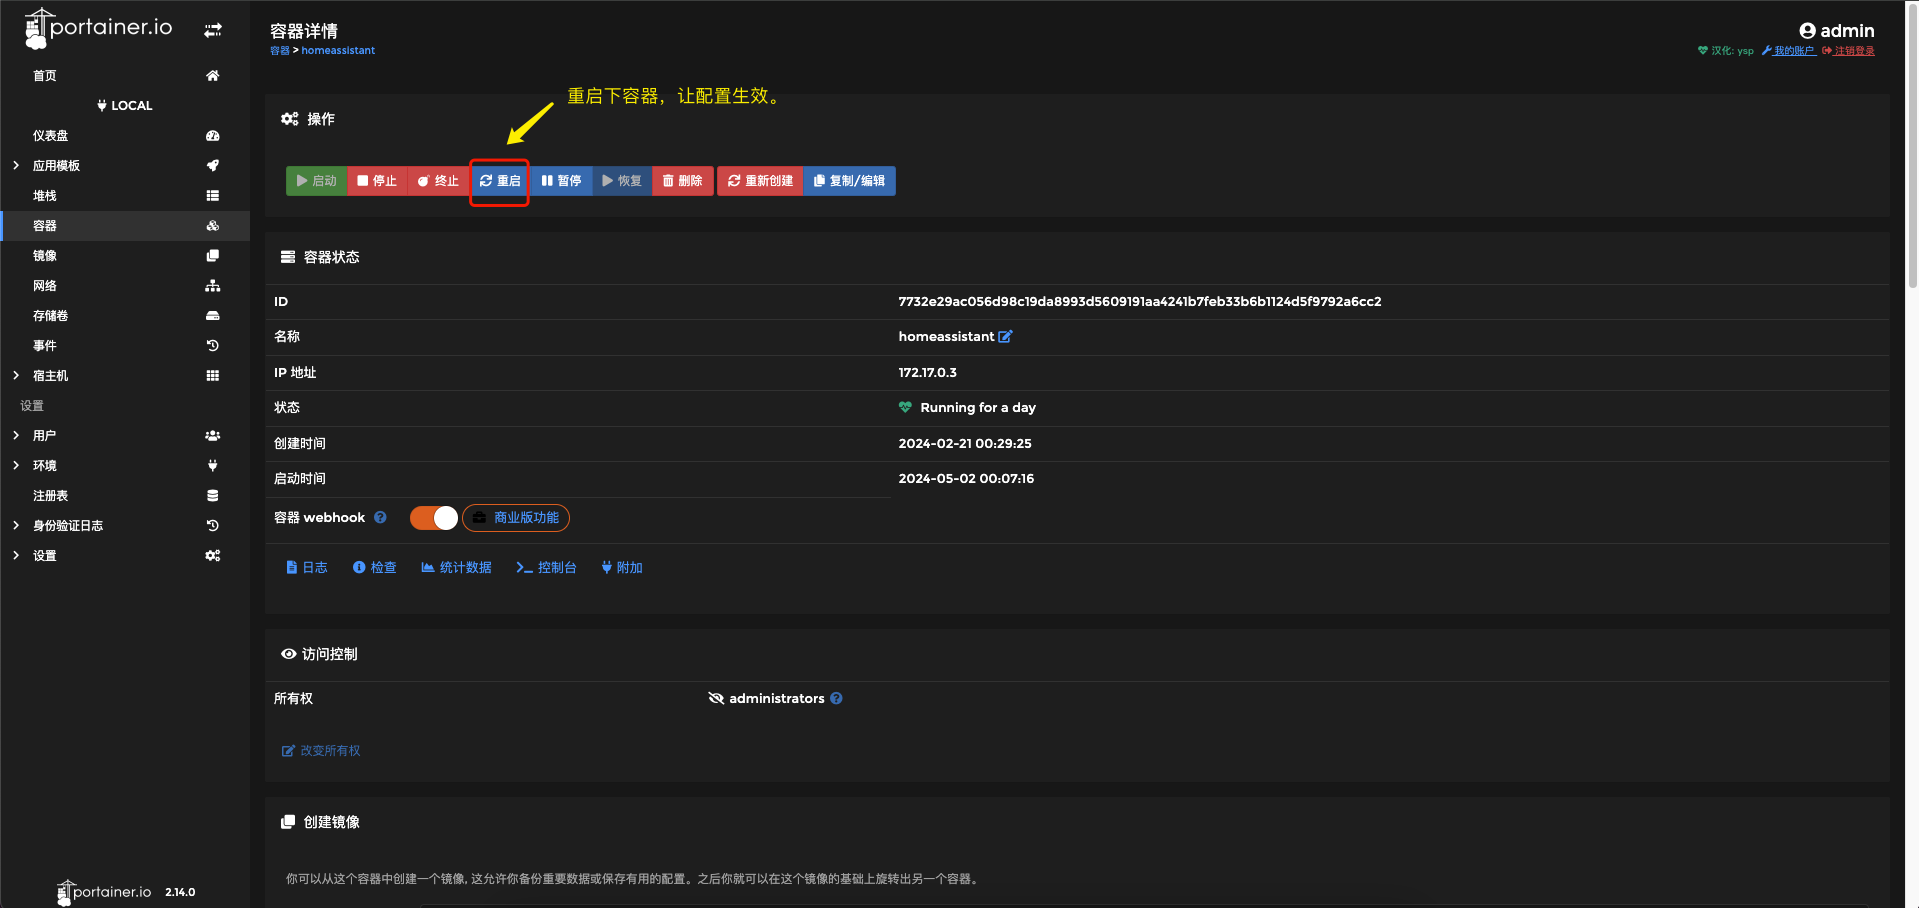The height and width of the screenshot is (908, 1919).
Task: Click the IP address 172.17.0.3
Action: tap(927, 373)
